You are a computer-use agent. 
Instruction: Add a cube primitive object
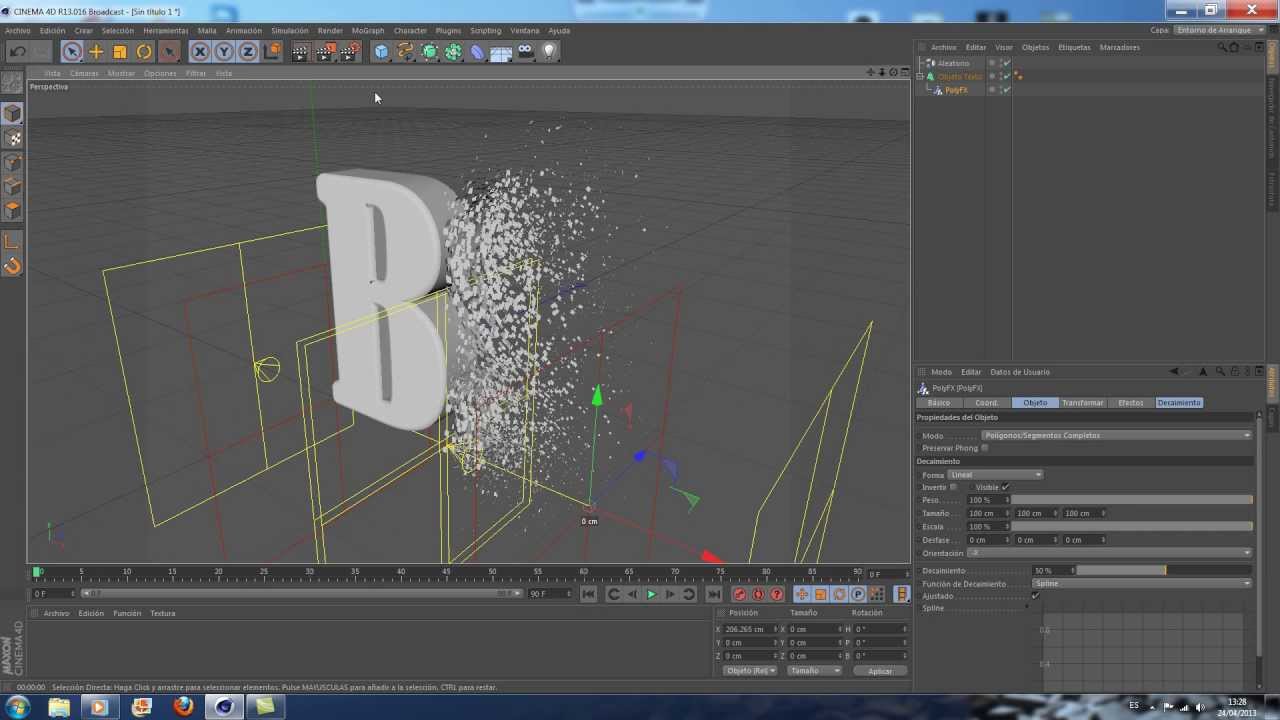pos(381,52)
